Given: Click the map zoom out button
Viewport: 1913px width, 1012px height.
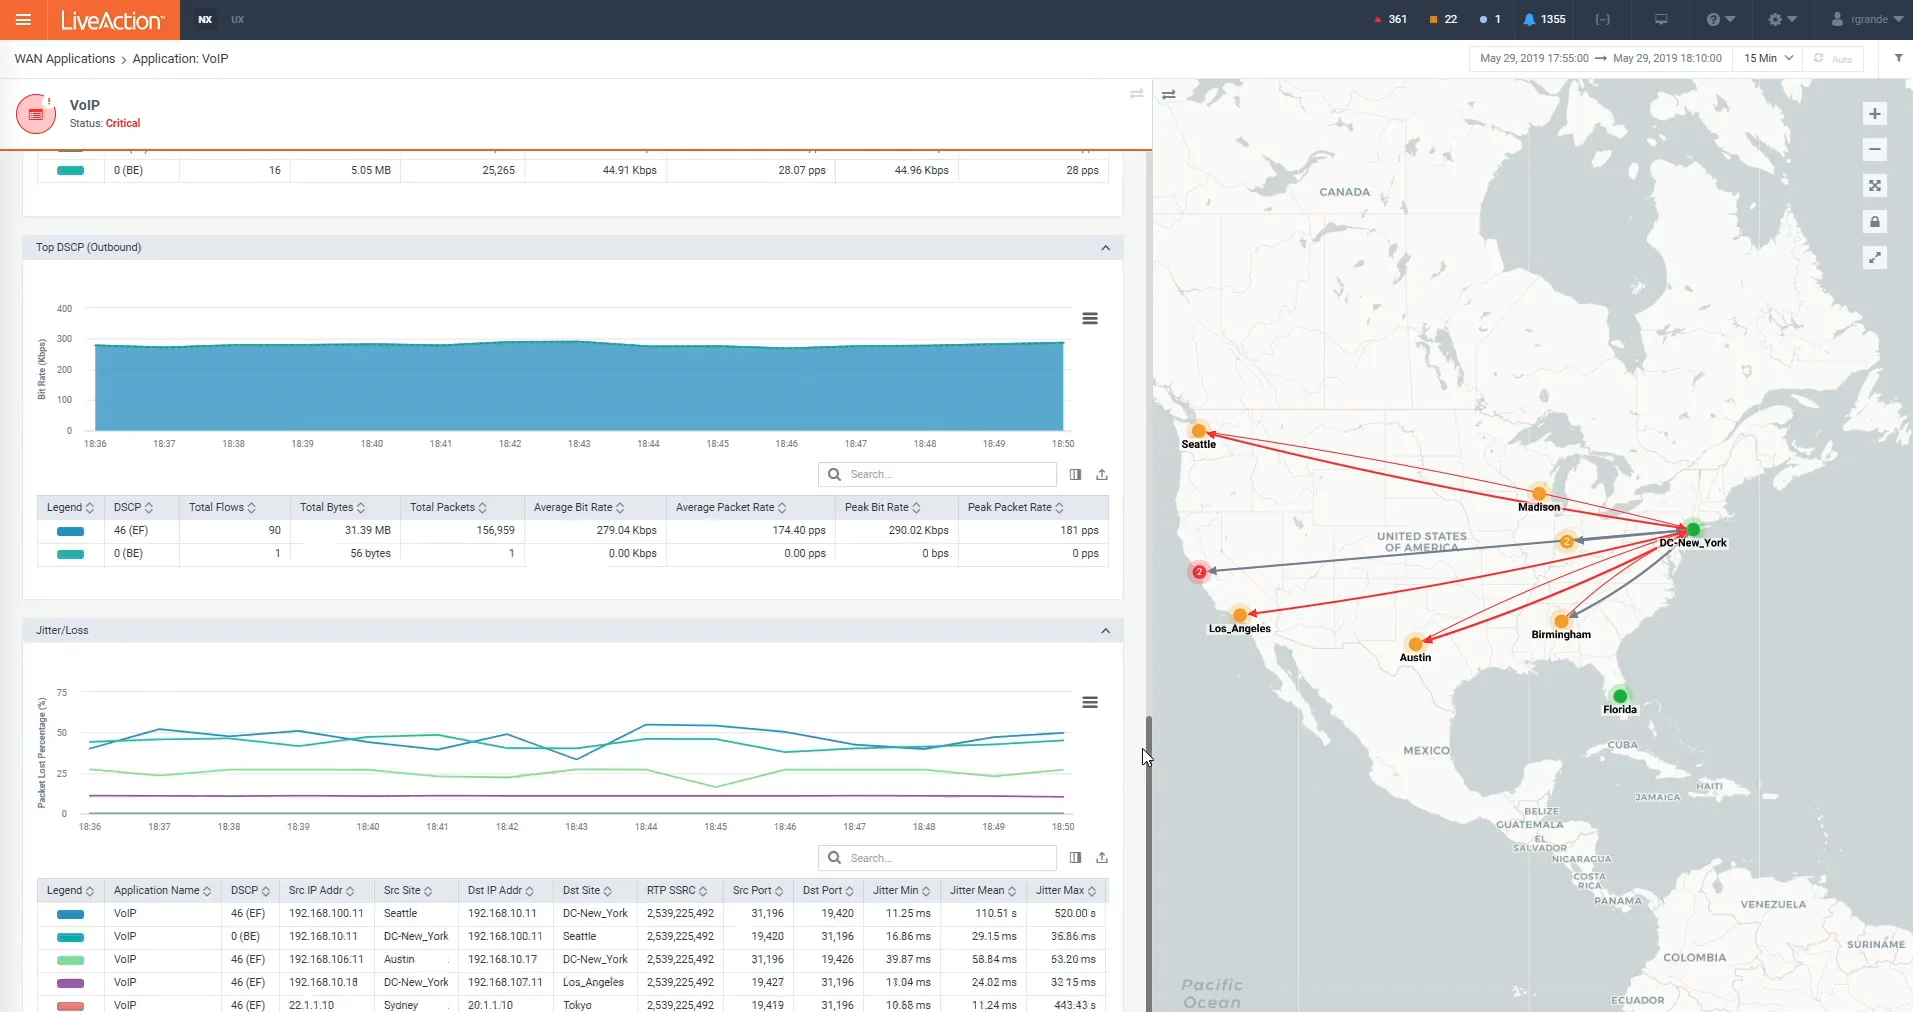Looking at the screenshot, I should (x=1875, y=150).
